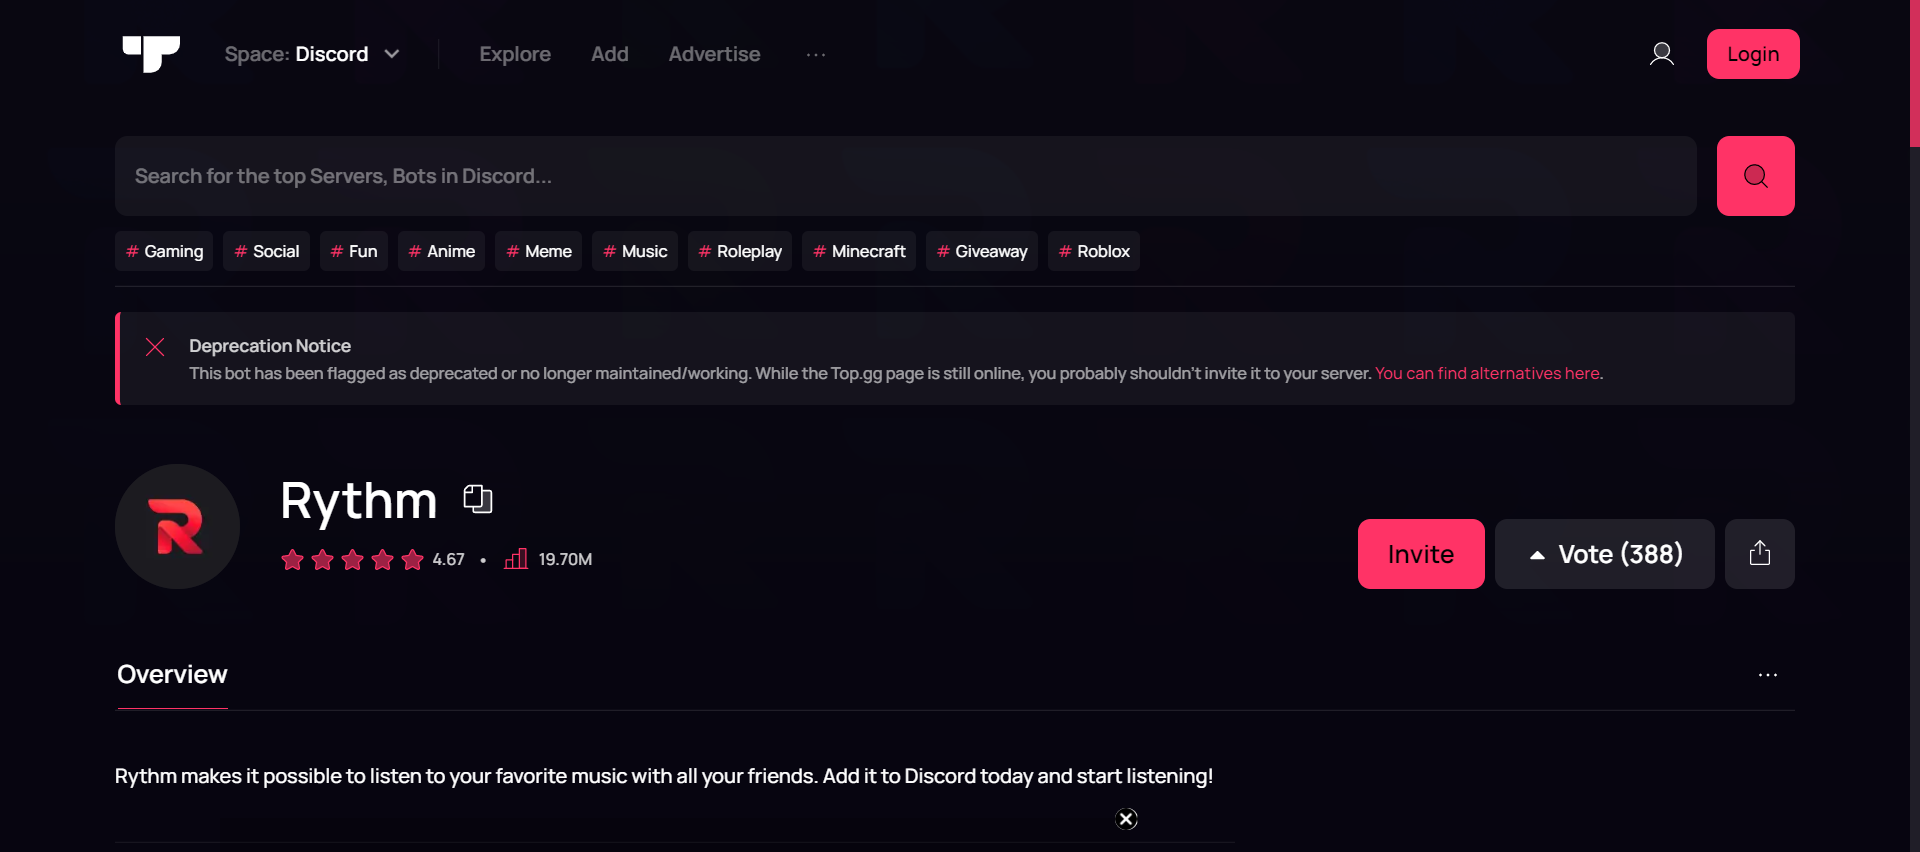This screenshot has width=1920, height=852.
Task: Click the Login button
Action: pos(1753,54)
